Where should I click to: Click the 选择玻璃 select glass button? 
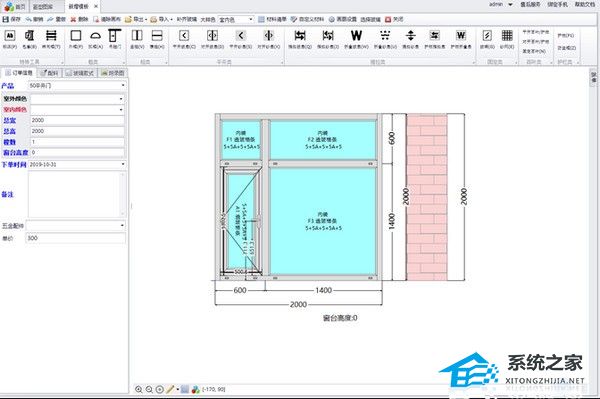(370, 19)
